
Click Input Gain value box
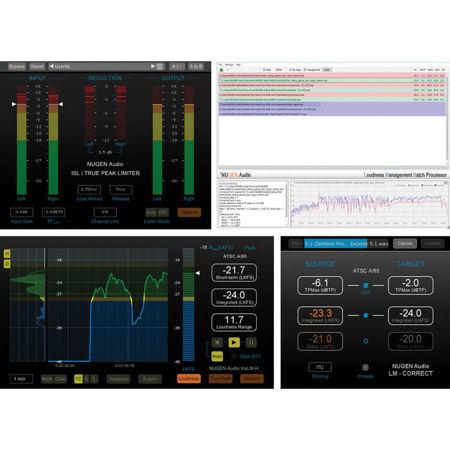[22, 212]
